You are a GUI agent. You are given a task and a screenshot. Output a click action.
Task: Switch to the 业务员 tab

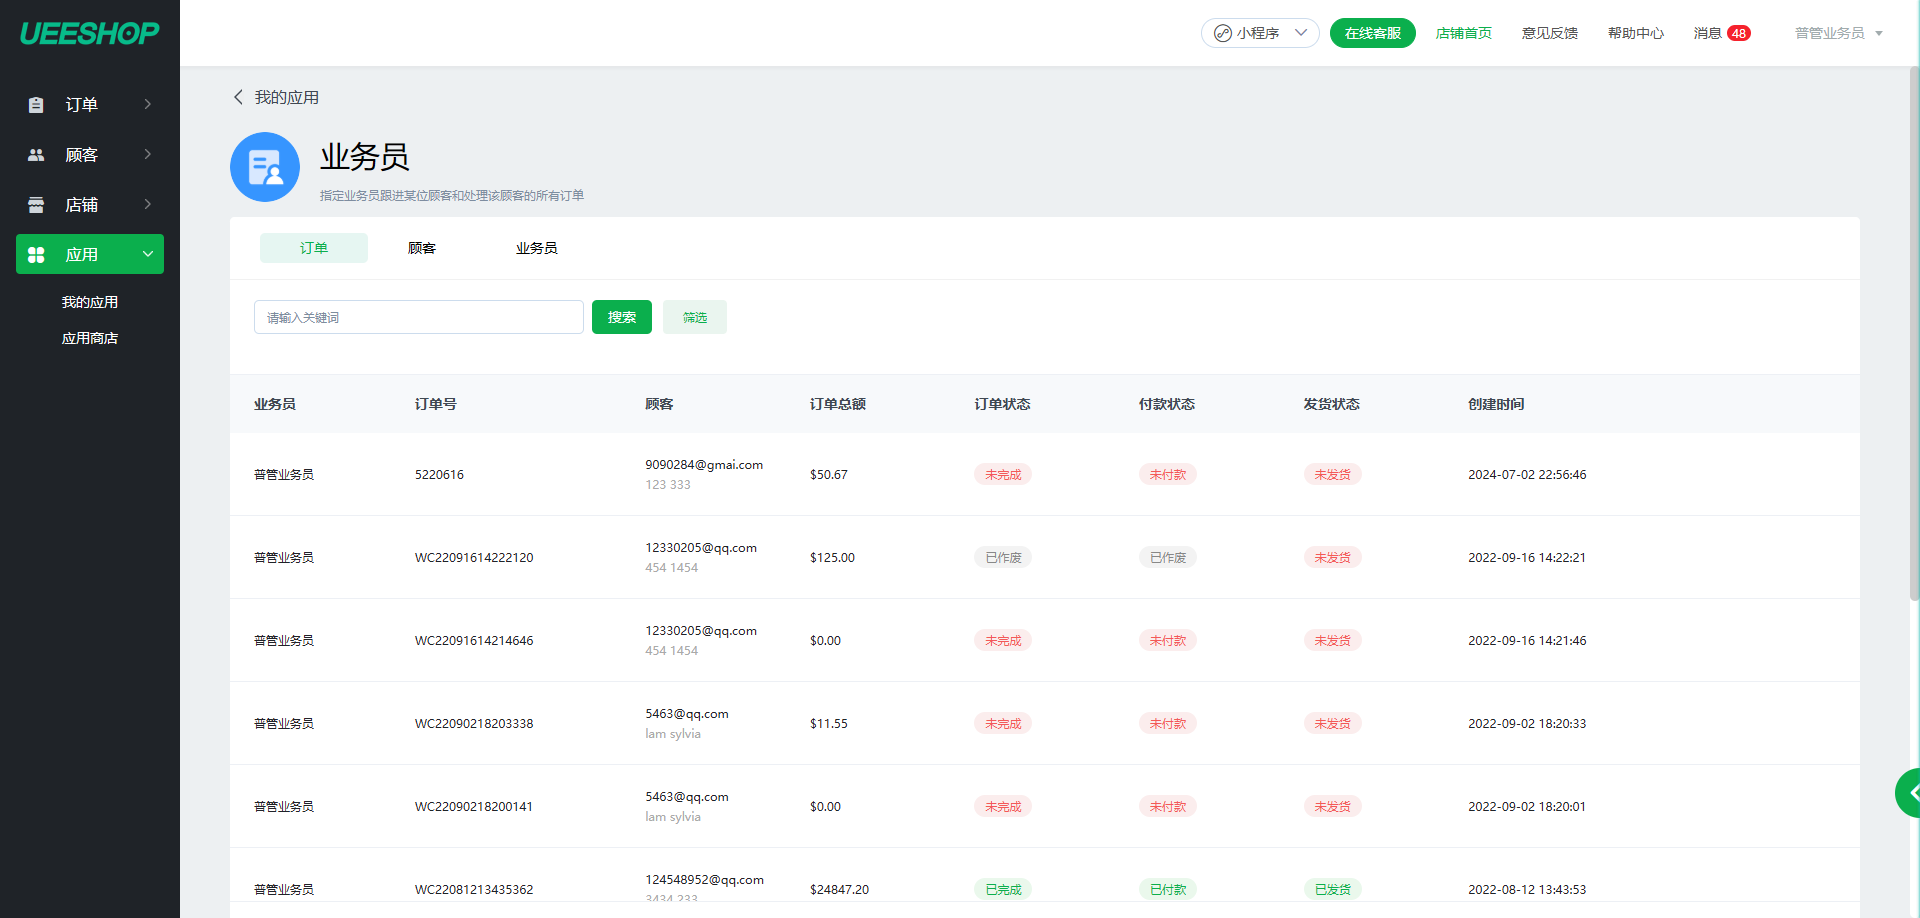536,248
